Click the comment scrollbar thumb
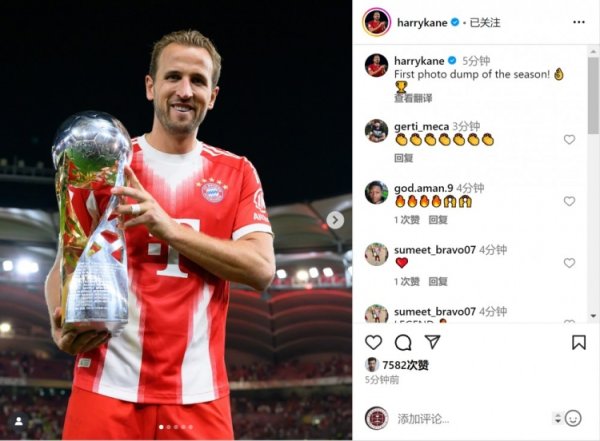The height and width of the screenshot is (441, 600). coord(593,96)
